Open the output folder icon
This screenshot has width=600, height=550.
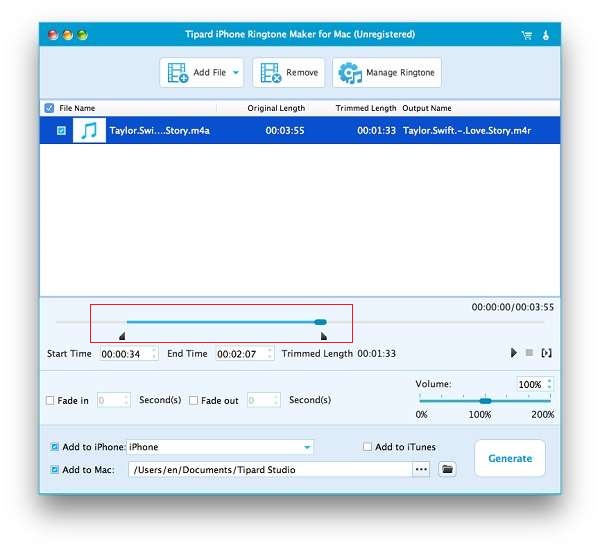click(x=447, y=469)
